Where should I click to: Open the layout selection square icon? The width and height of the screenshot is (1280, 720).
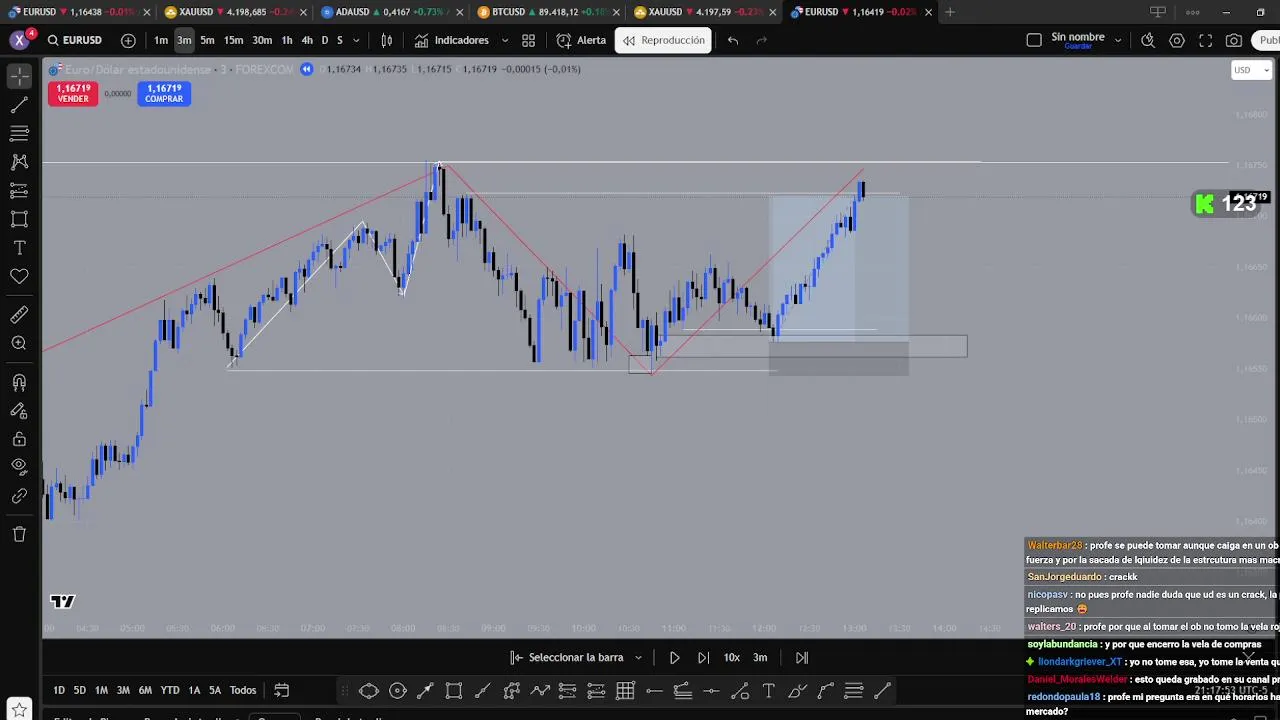[x=1034, y=40]
